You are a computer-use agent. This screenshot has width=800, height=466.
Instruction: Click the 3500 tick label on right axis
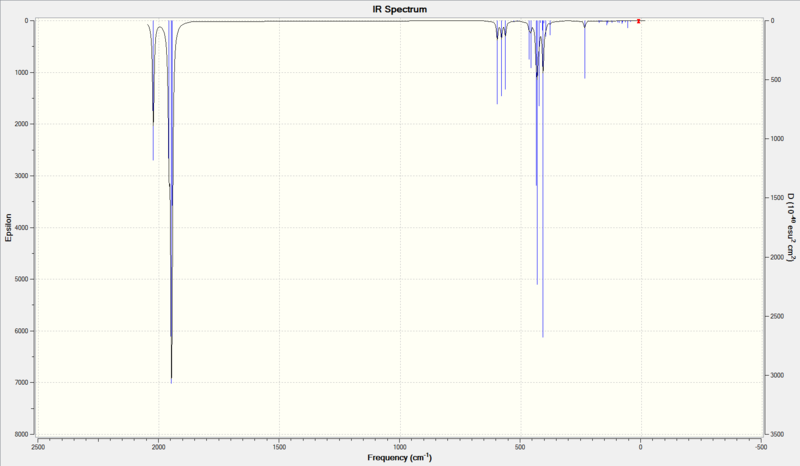(x=777, y=434)
